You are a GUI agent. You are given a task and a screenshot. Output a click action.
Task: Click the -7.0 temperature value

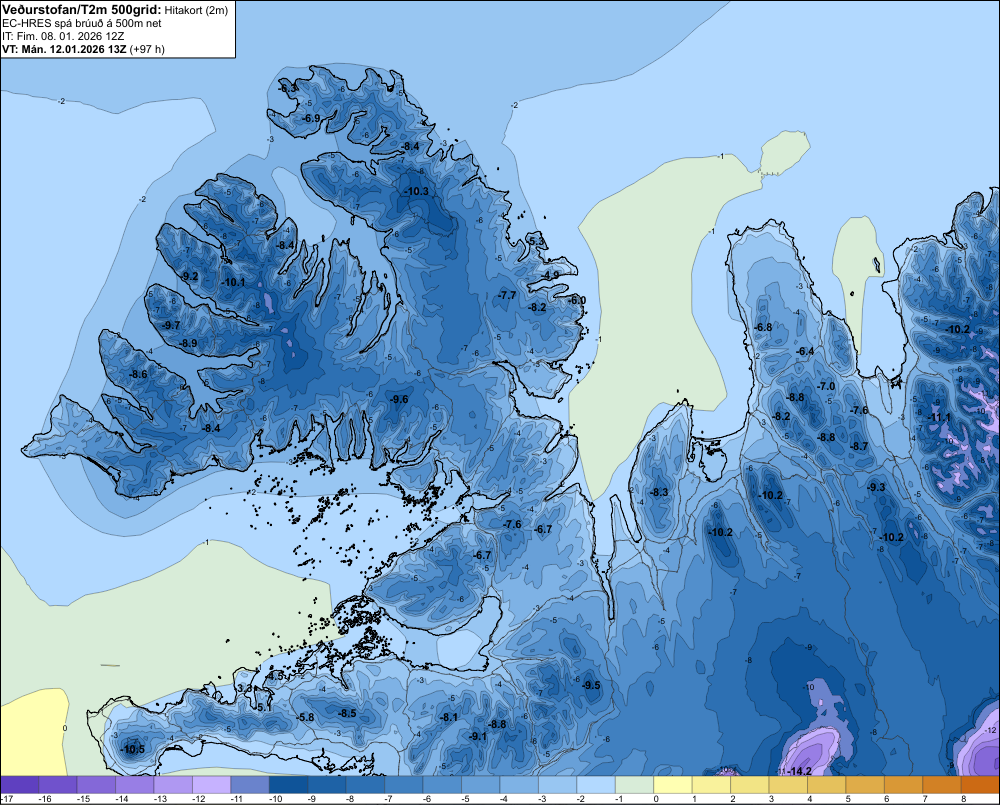point(826,387)
